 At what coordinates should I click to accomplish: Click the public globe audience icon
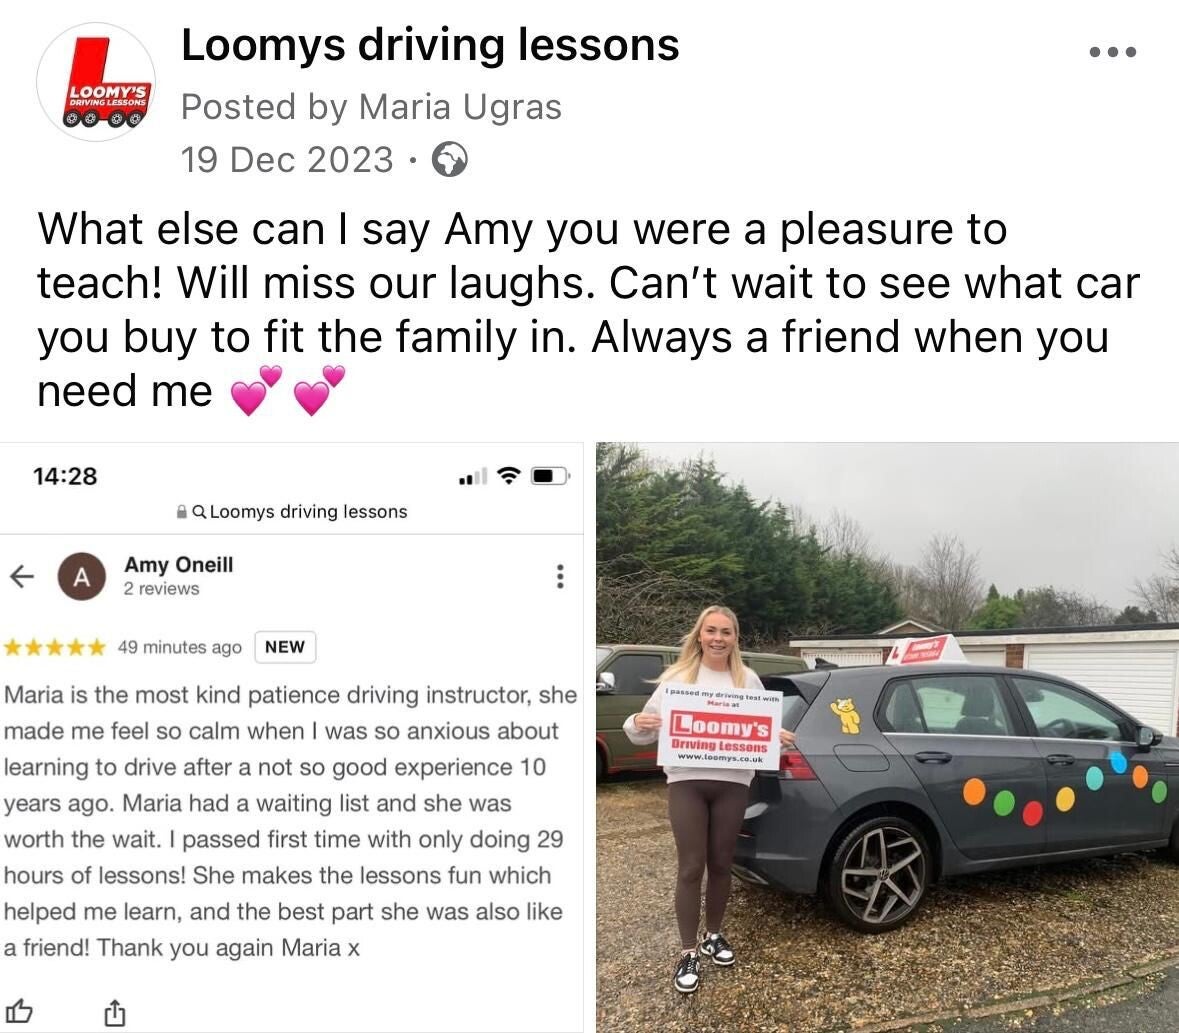(450, 159)
